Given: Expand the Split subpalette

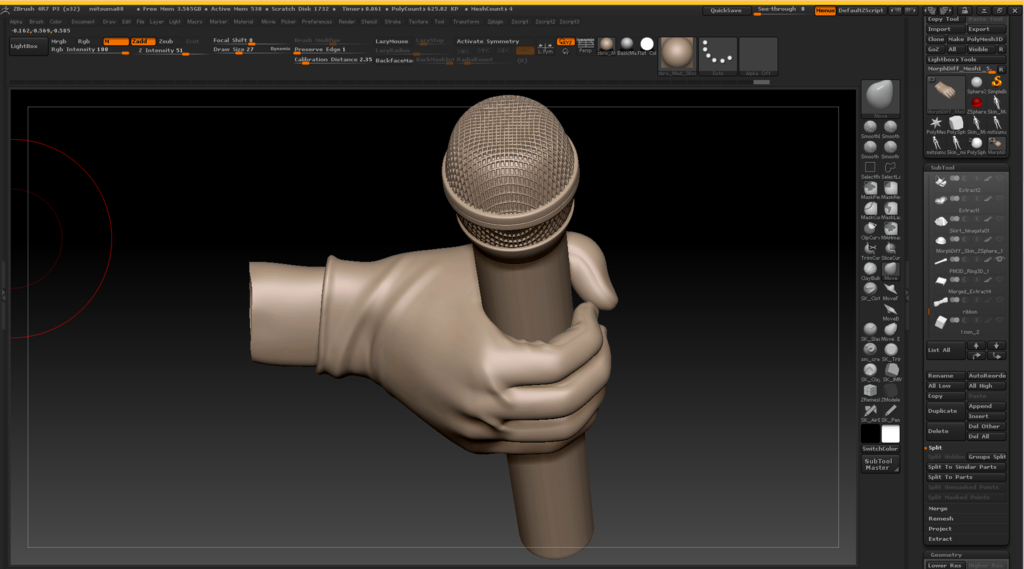Looking at the screenshot, I should point(935,448).
